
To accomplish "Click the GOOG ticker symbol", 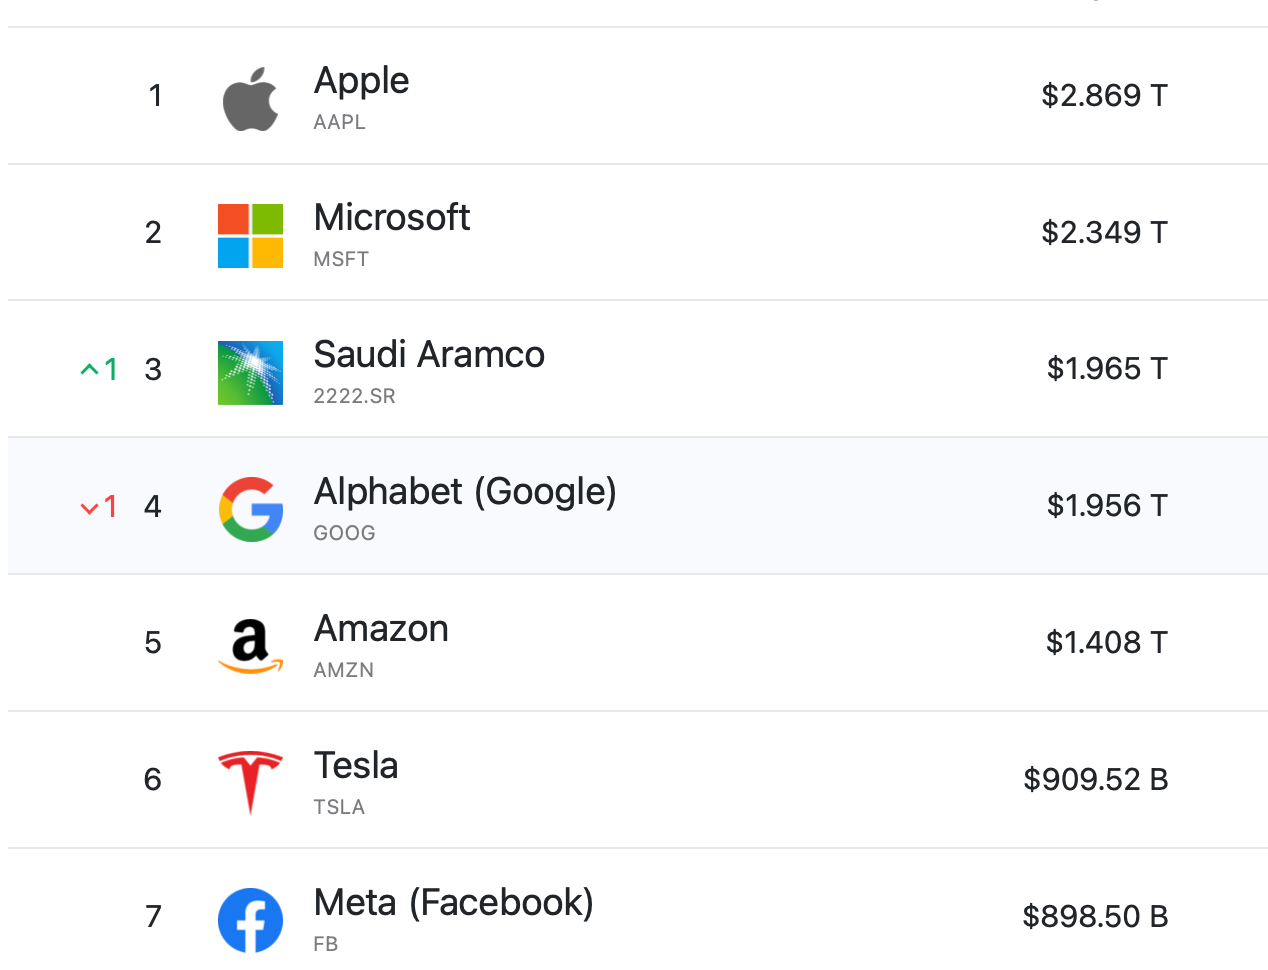I will [x=344, y=533].
